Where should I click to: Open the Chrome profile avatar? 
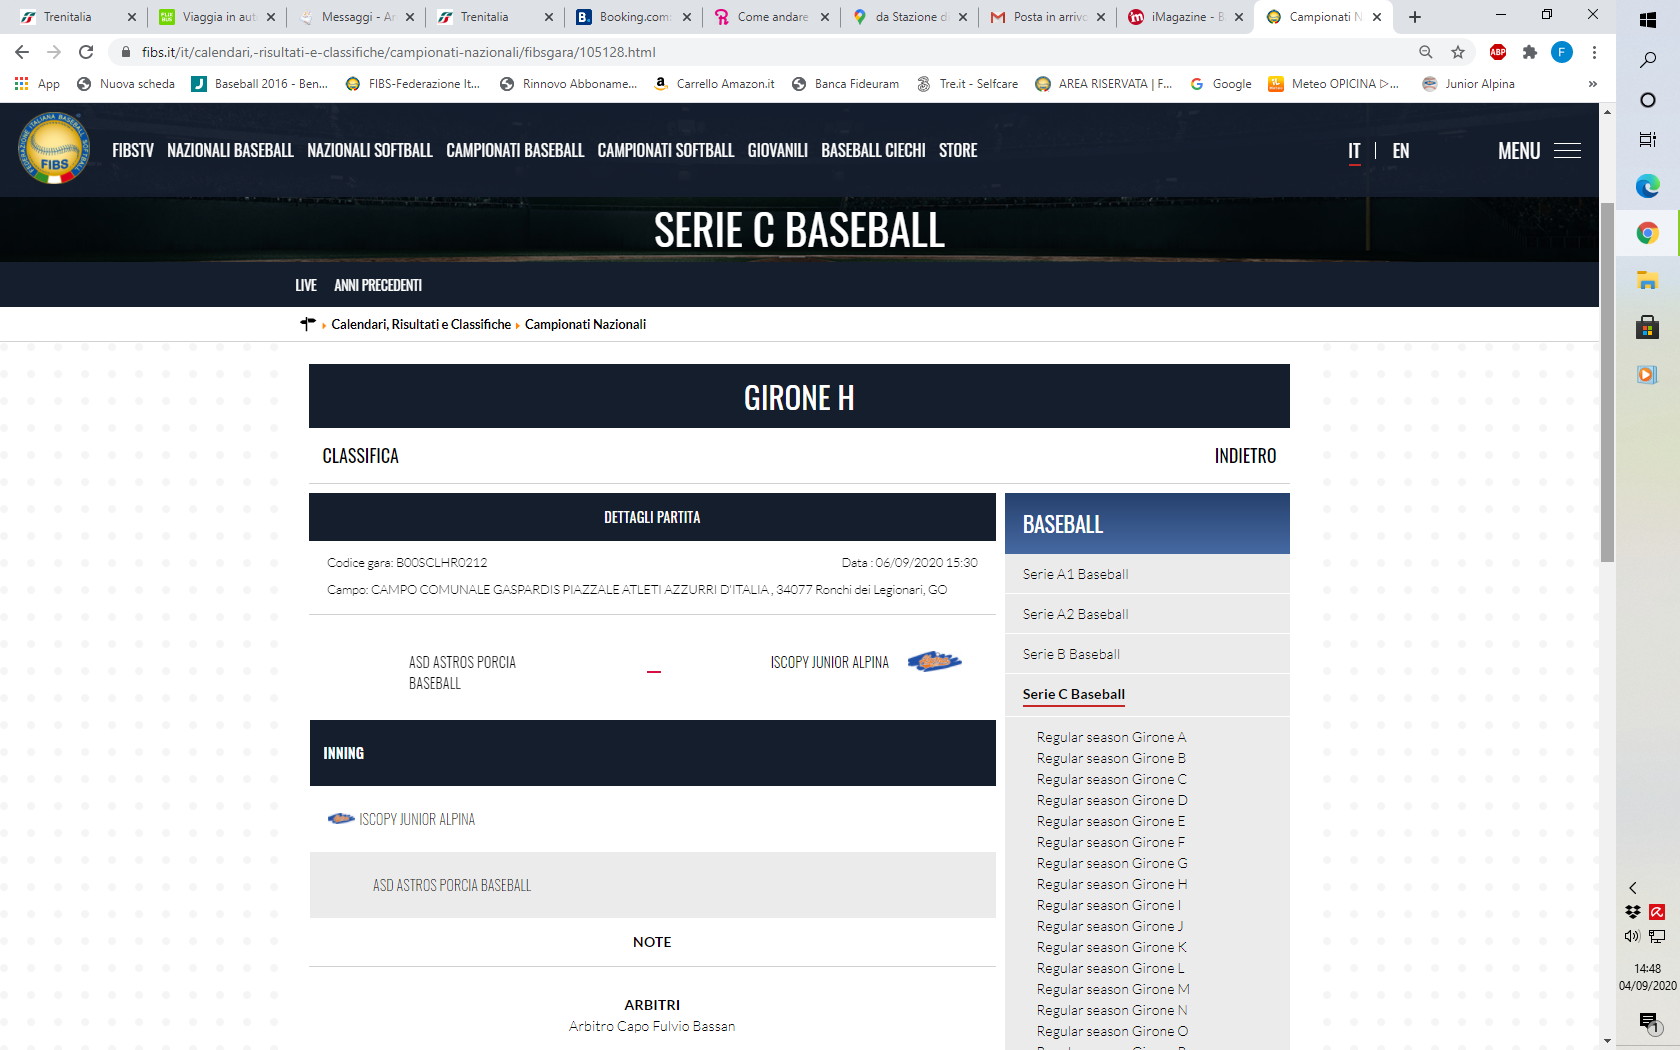1562,52
